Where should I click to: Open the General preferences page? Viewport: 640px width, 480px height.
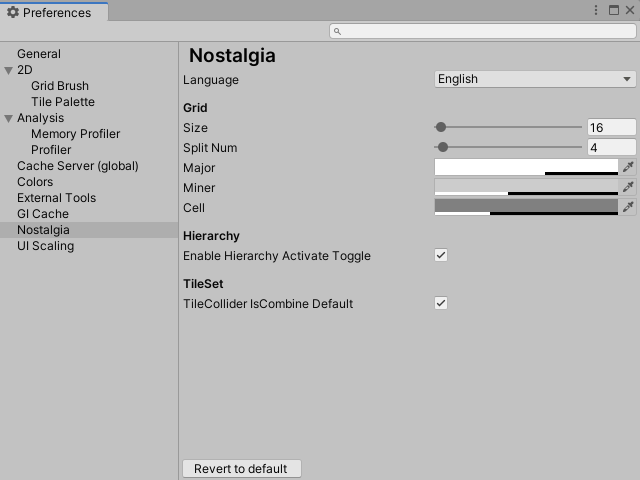coord(39,54)
